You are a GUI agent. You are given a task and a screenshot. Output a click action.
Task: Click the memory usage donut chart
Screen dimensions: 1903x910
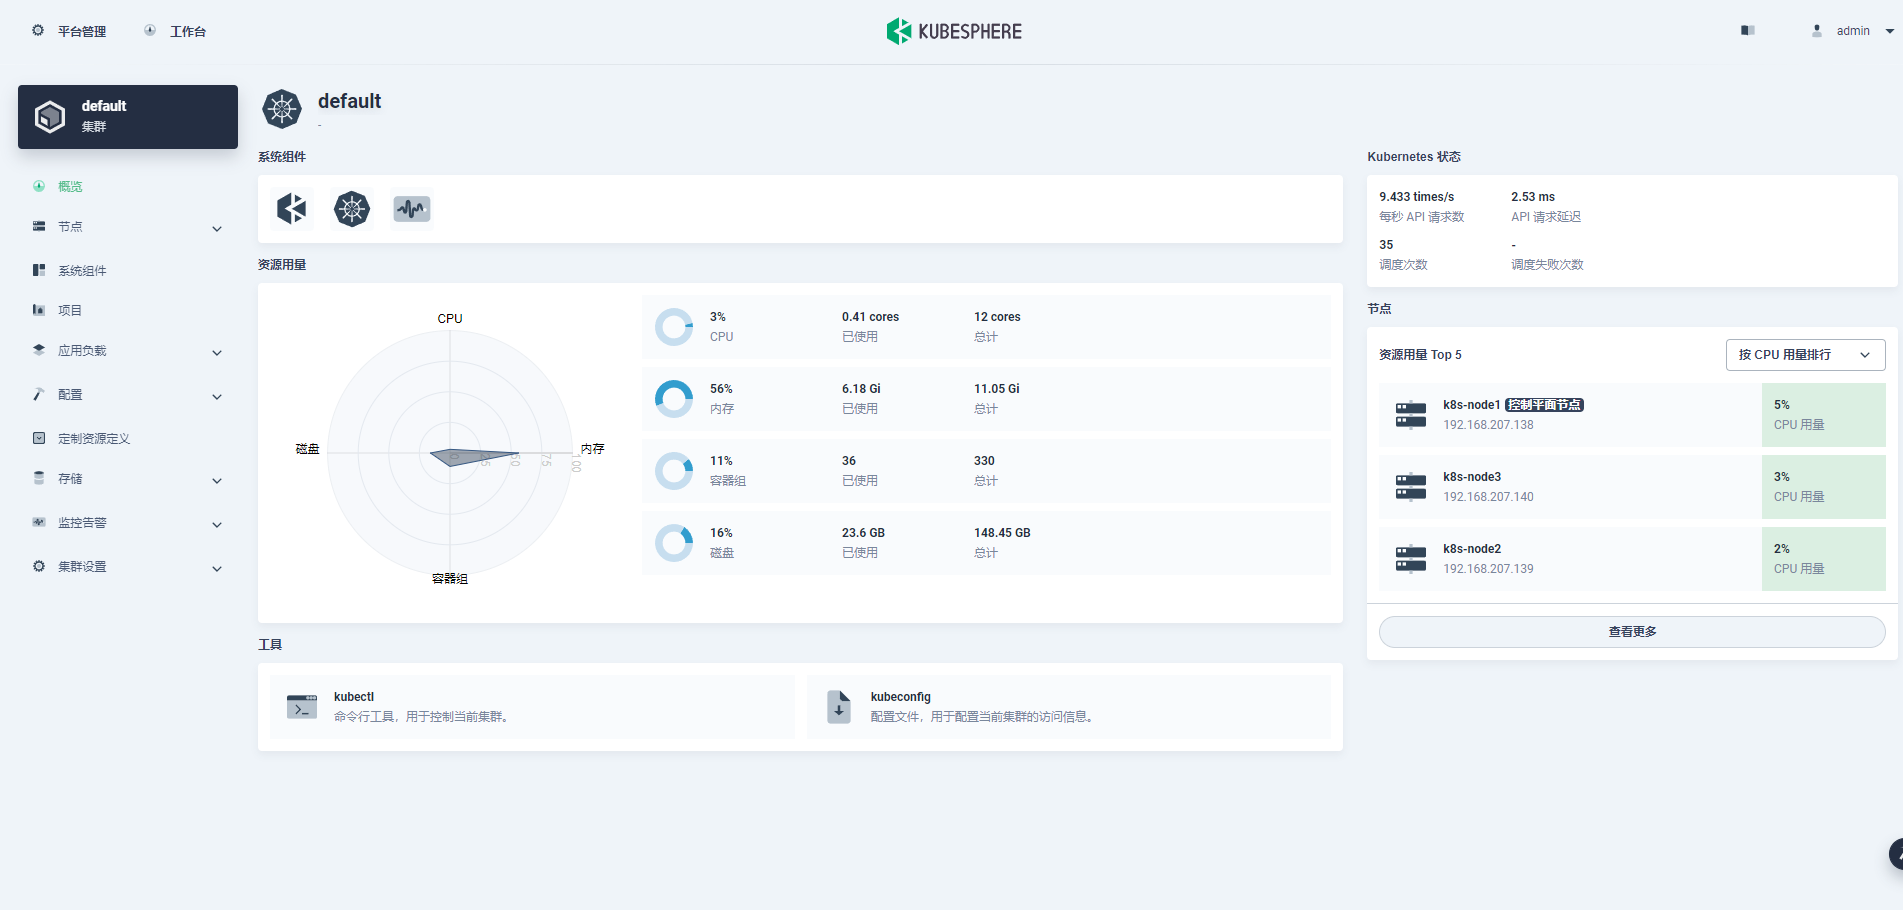674,399
